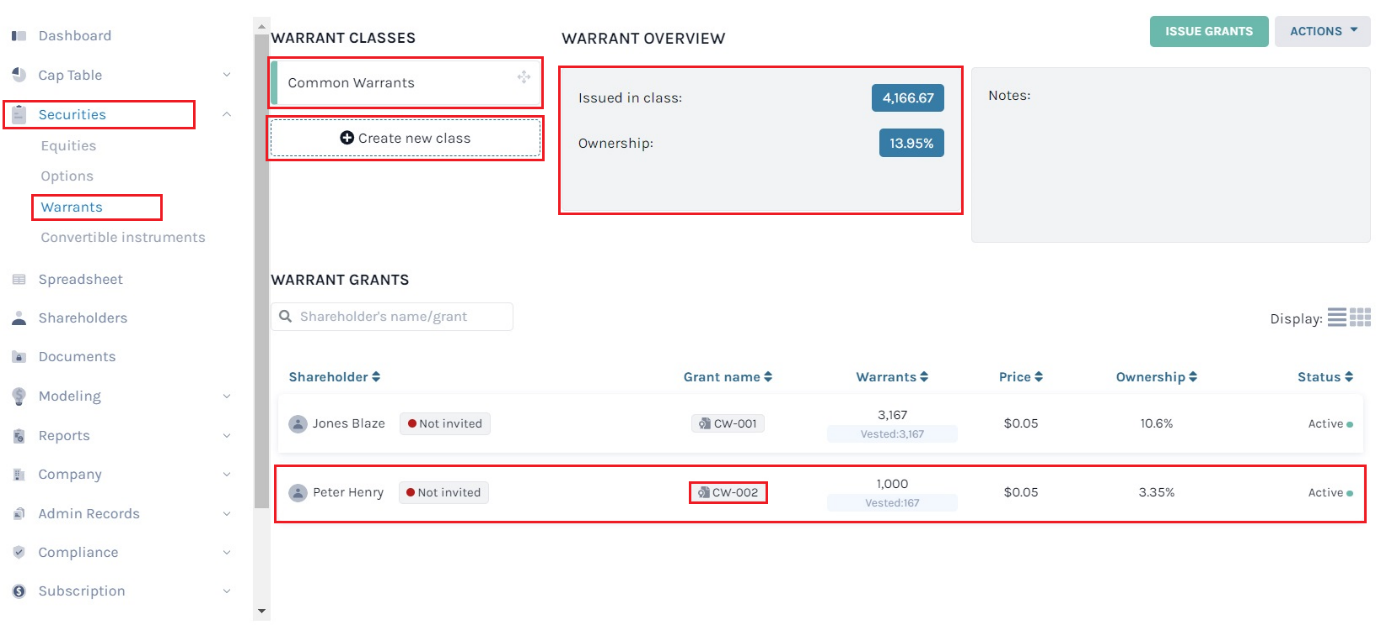Click sidebar scrollbar up arrow
The width and height of the screenshot is (1381, 630).
click(x=262, y=26)
